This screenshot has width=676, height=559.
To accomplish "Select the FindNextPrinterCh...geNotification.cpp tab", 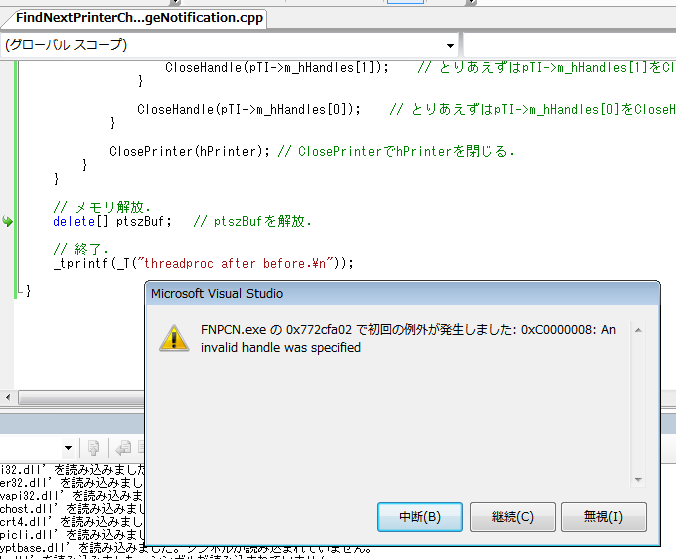I will [139, 18].
